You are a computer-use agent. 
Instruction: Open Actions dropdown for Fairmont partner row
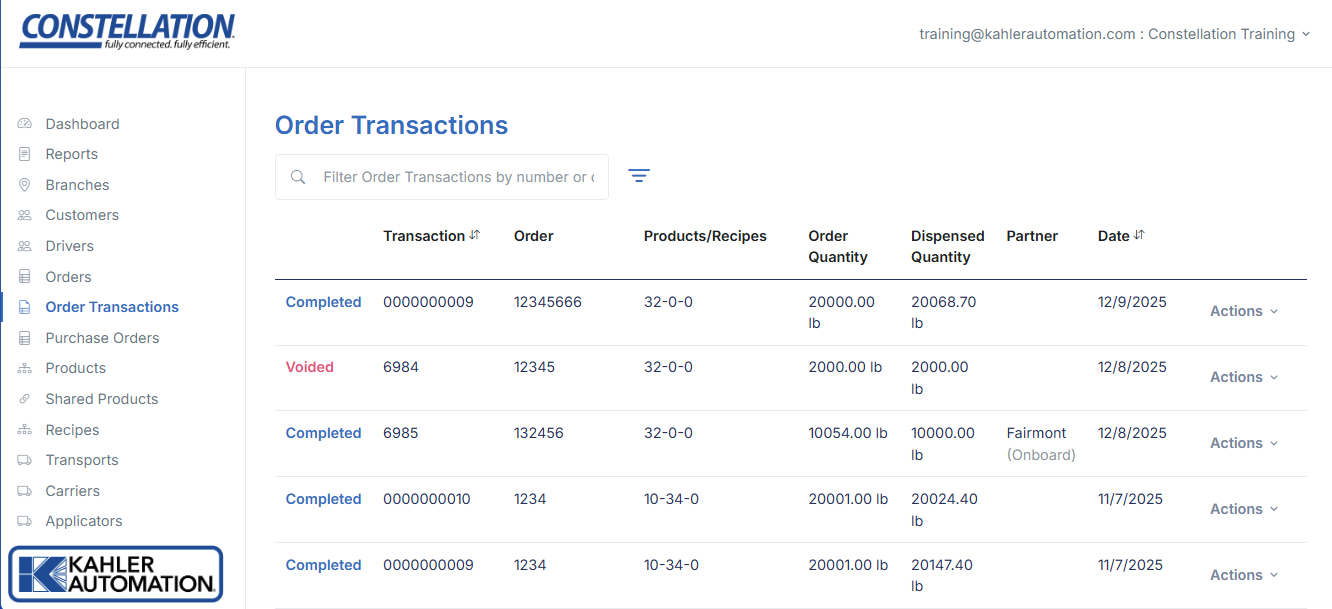pos(1244,443)
